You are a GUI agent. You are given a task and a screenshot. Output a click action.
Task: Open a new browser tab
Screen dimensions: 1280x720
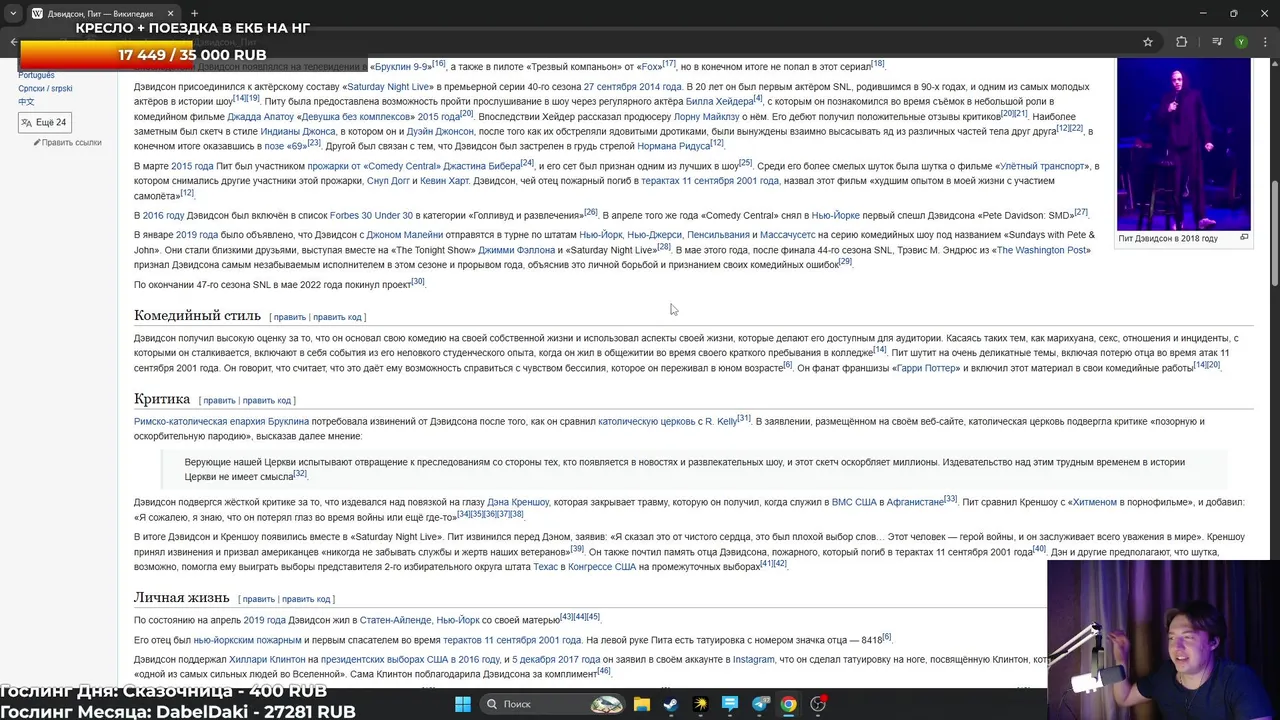pyautogui.click(x=195, y=14)
